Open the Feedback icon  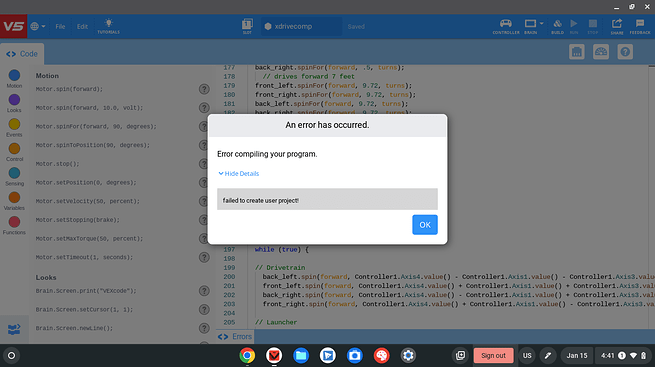(640, 26)
